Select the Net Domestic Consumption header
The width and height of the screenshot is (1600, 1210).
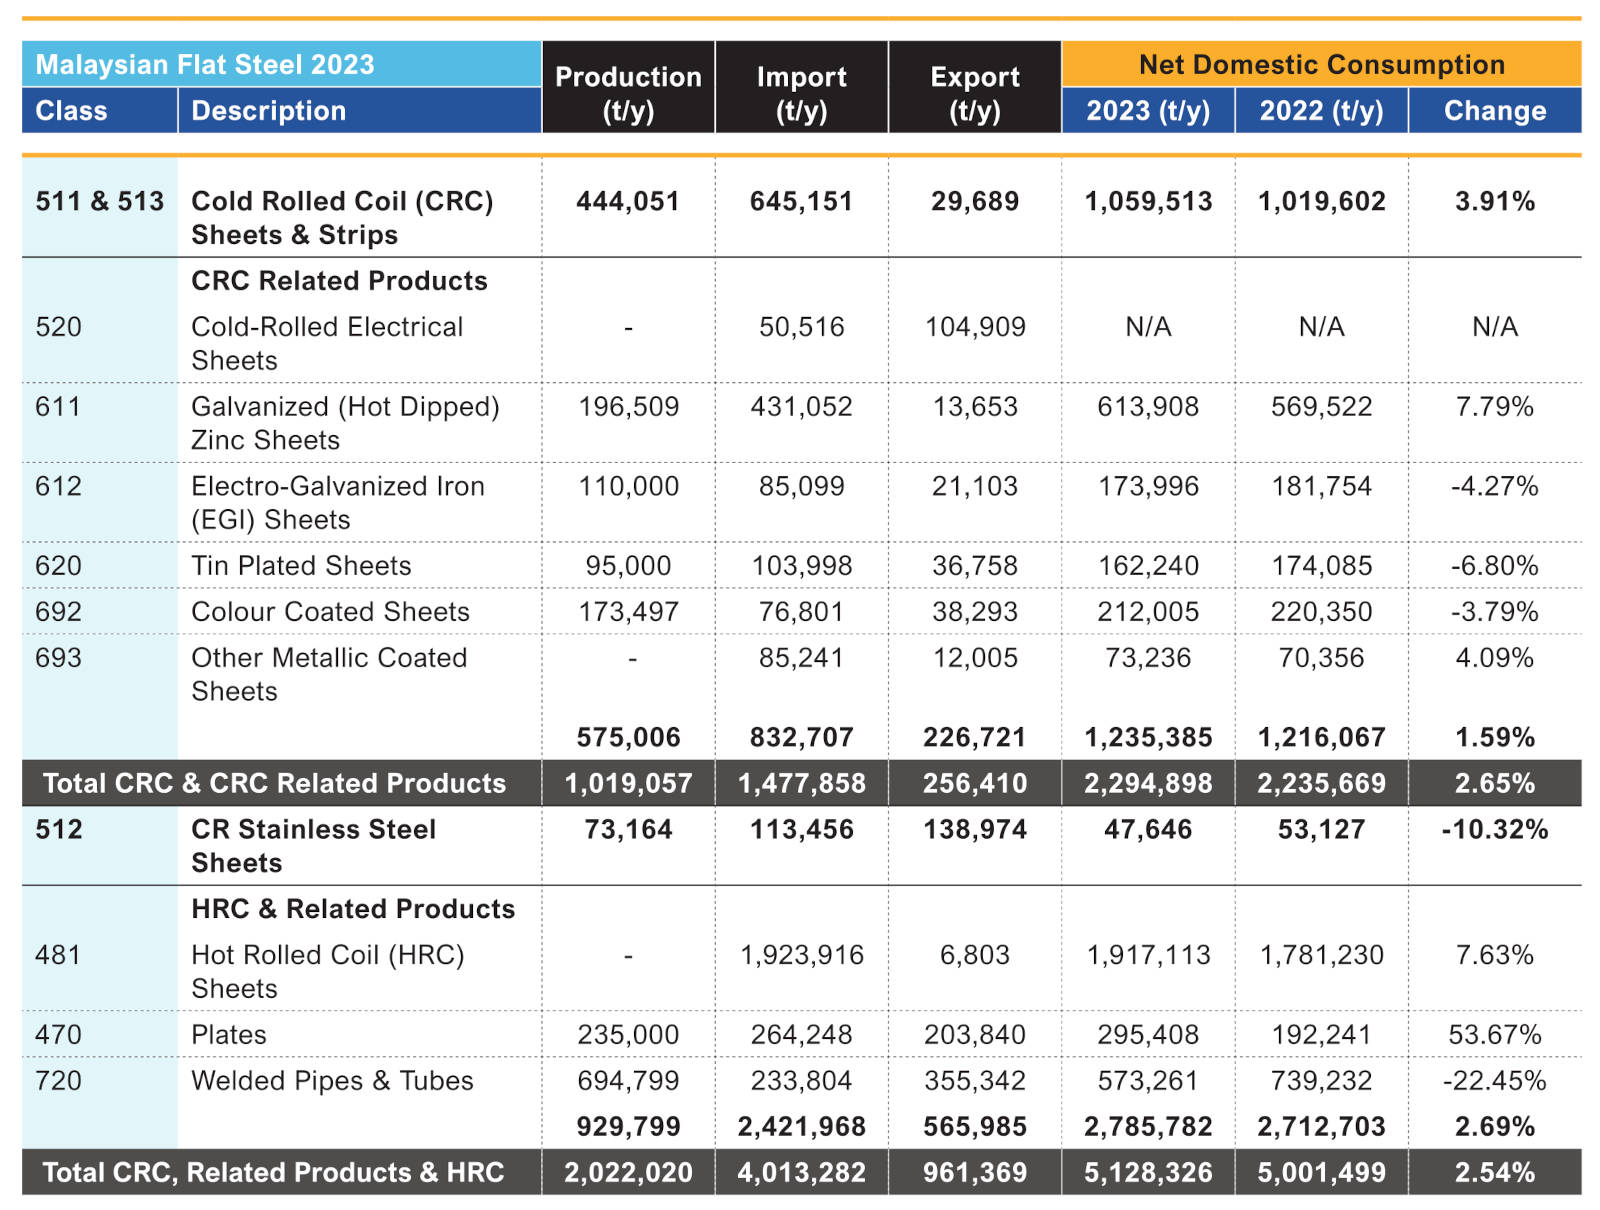(1321, 65)
